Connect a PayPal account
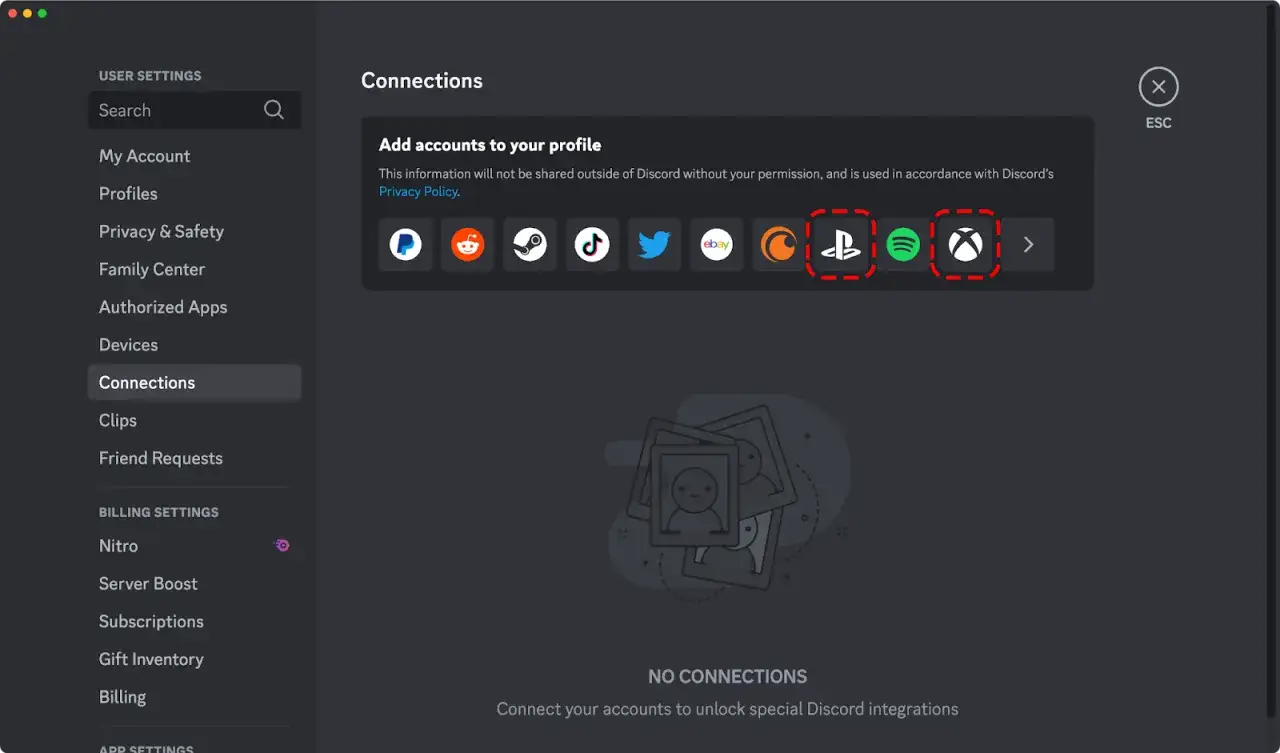Screen dimensions: 1280x753 405,245
